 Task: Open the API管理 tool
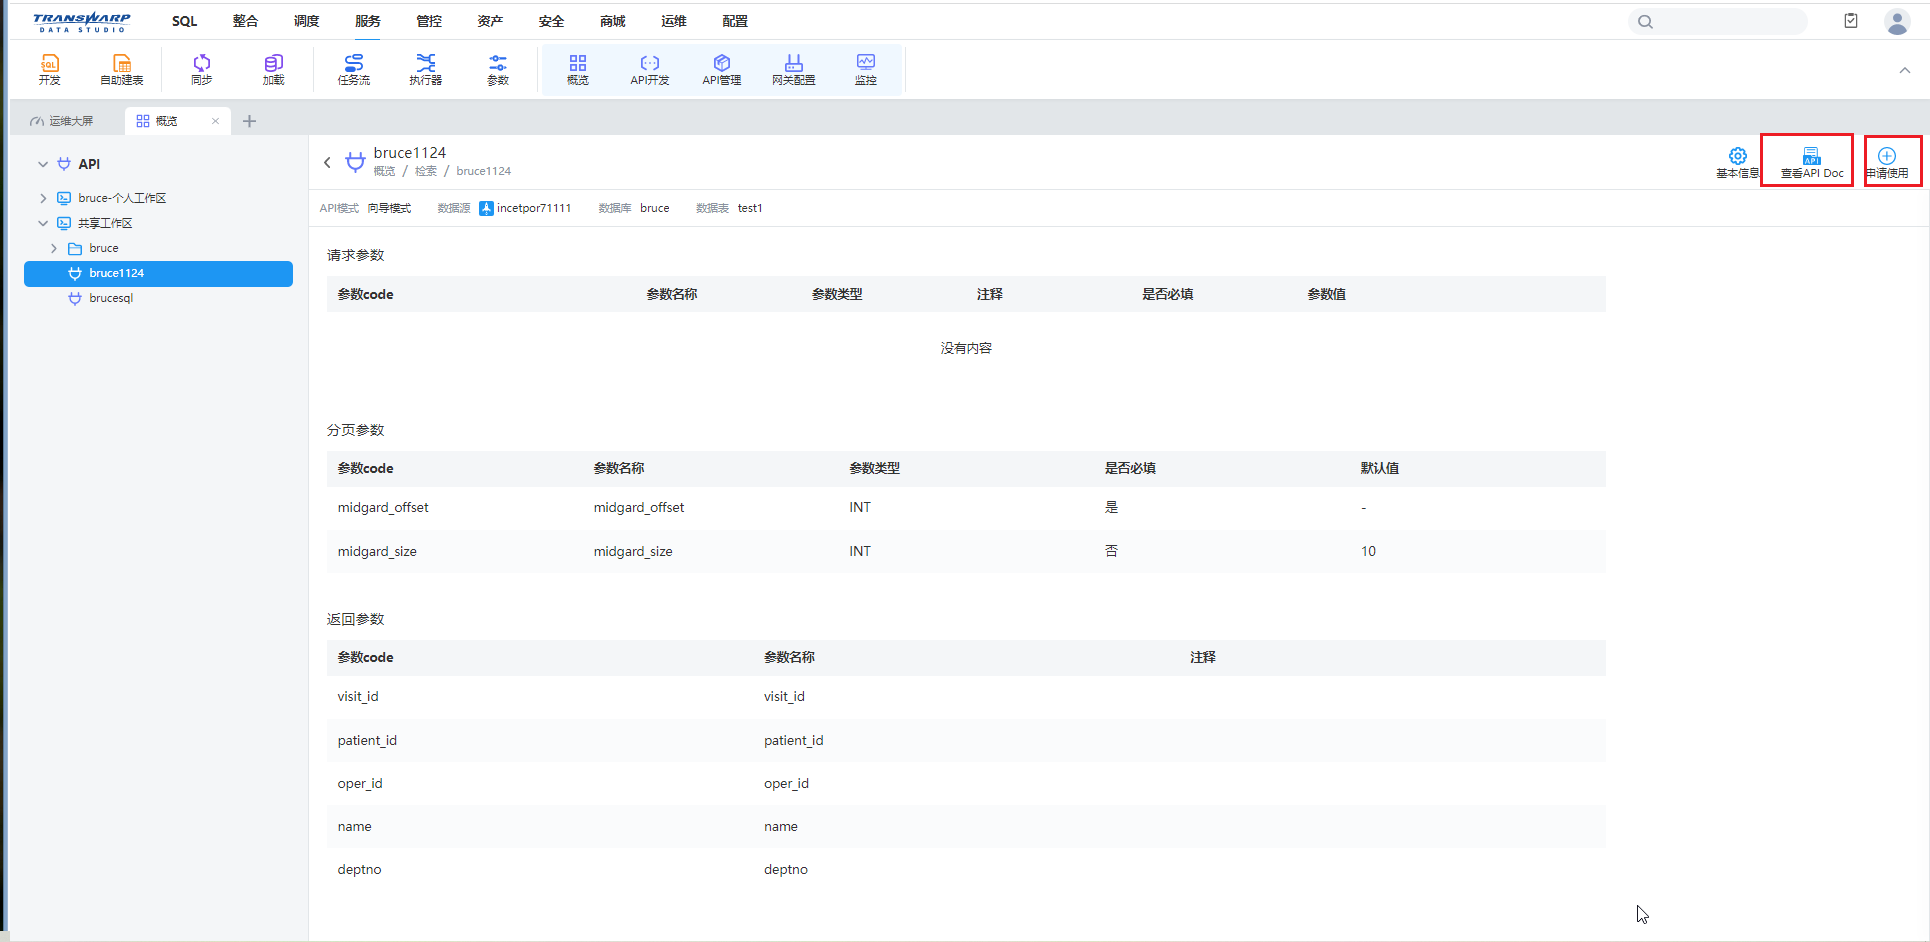pyautogui.click(x=722, y=69)
